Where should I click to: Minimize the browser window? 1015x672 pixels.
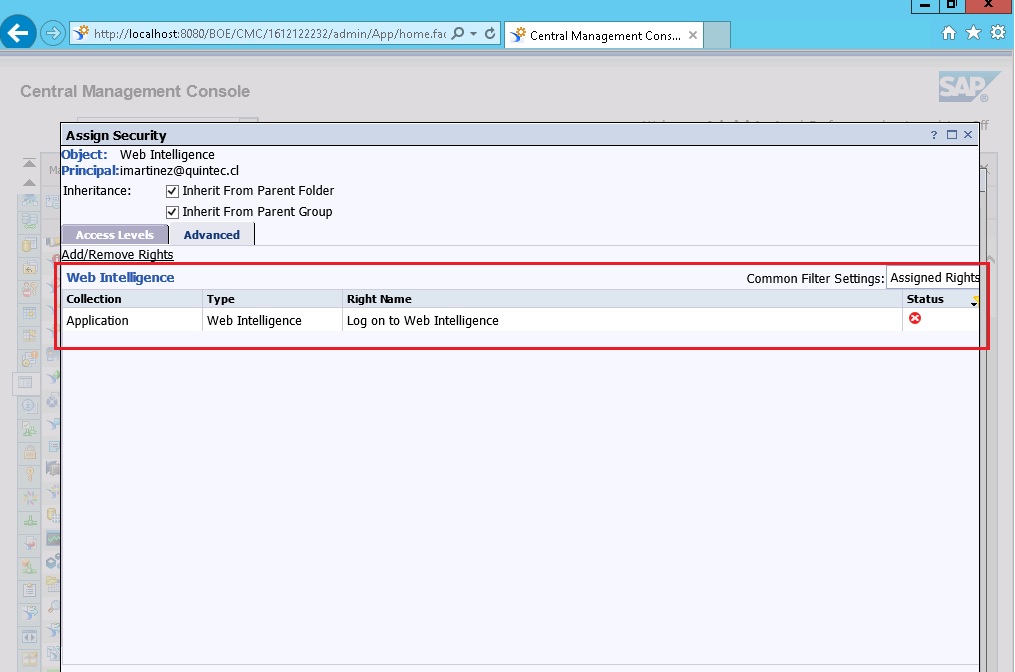point(925,5)
